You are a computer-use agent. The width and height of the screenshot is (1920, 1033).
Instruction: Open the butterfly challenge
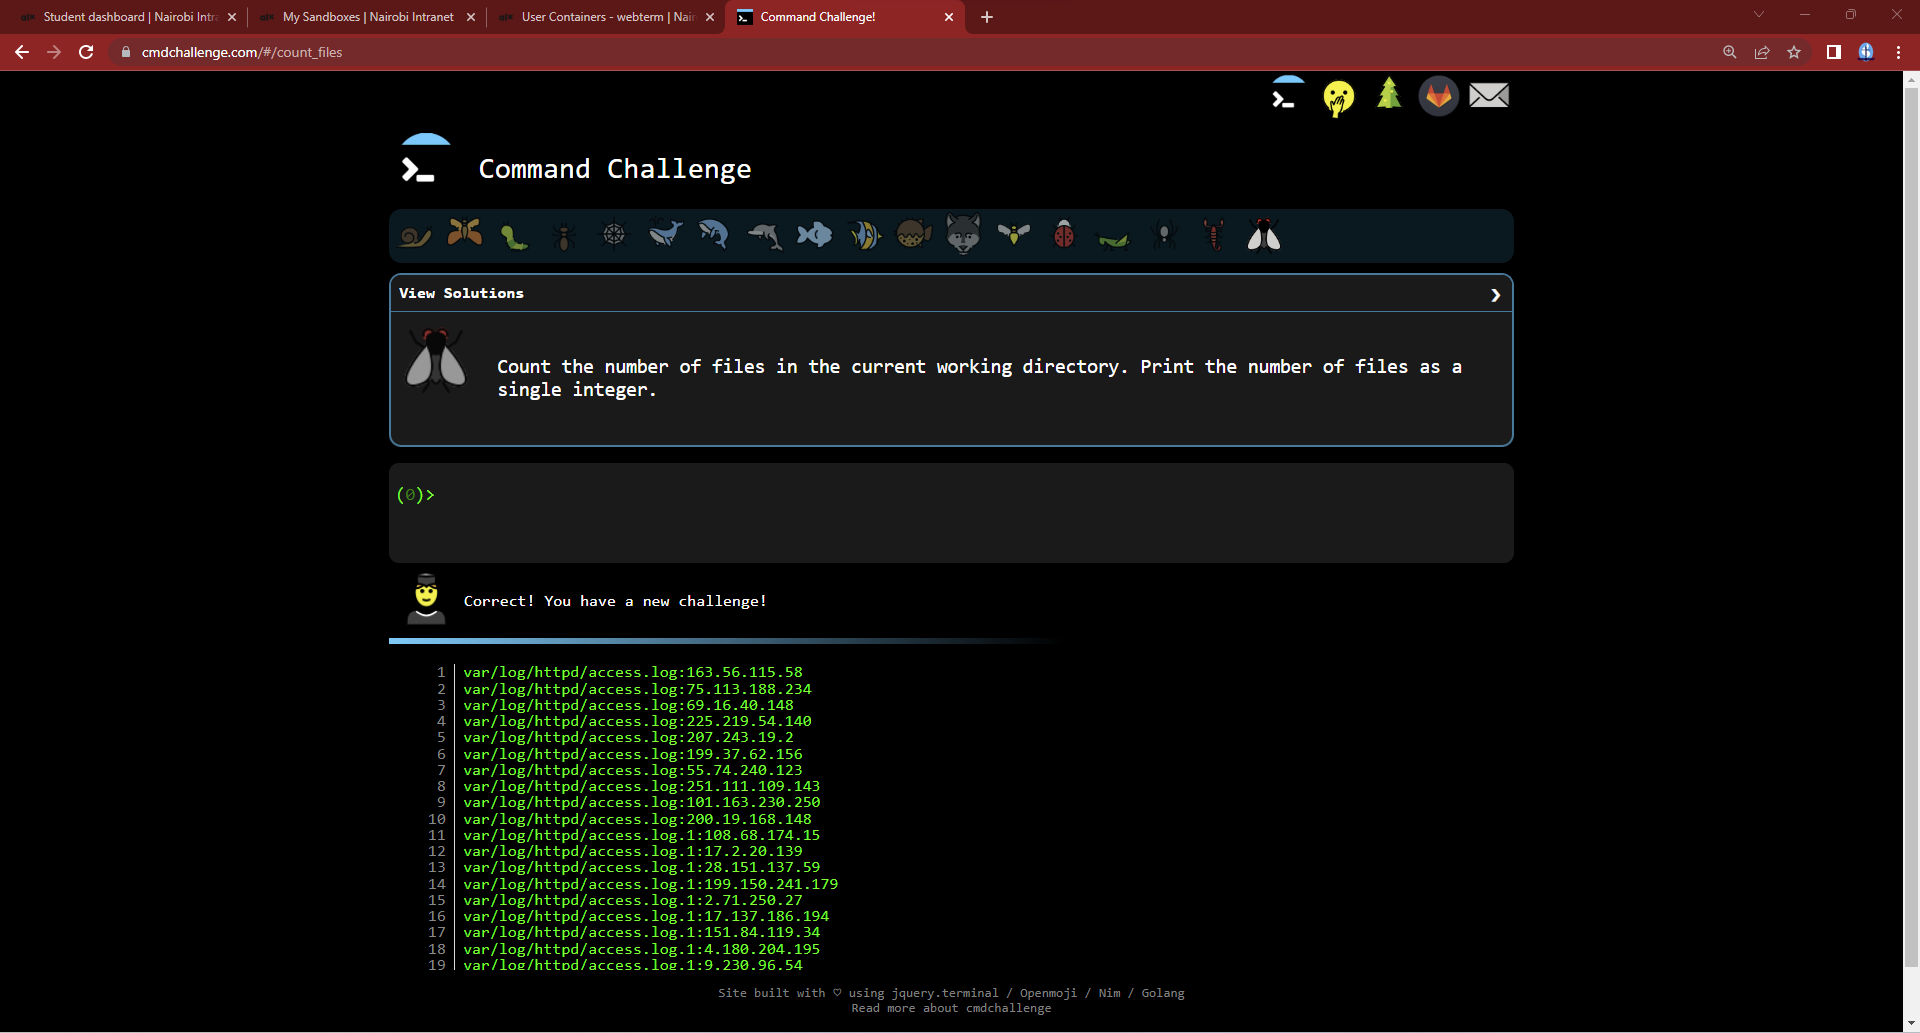click(464, 235)
